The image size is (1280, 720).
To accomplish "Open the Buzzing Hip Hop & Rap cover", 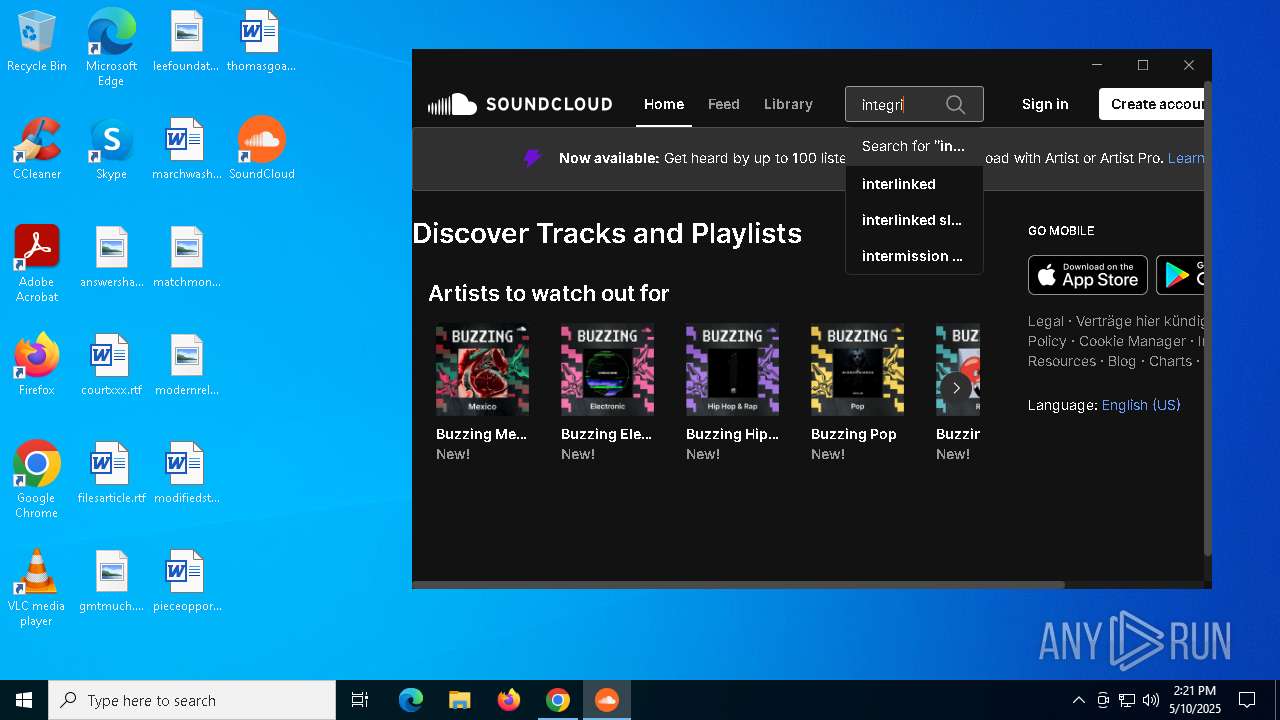I will point(732,369).
